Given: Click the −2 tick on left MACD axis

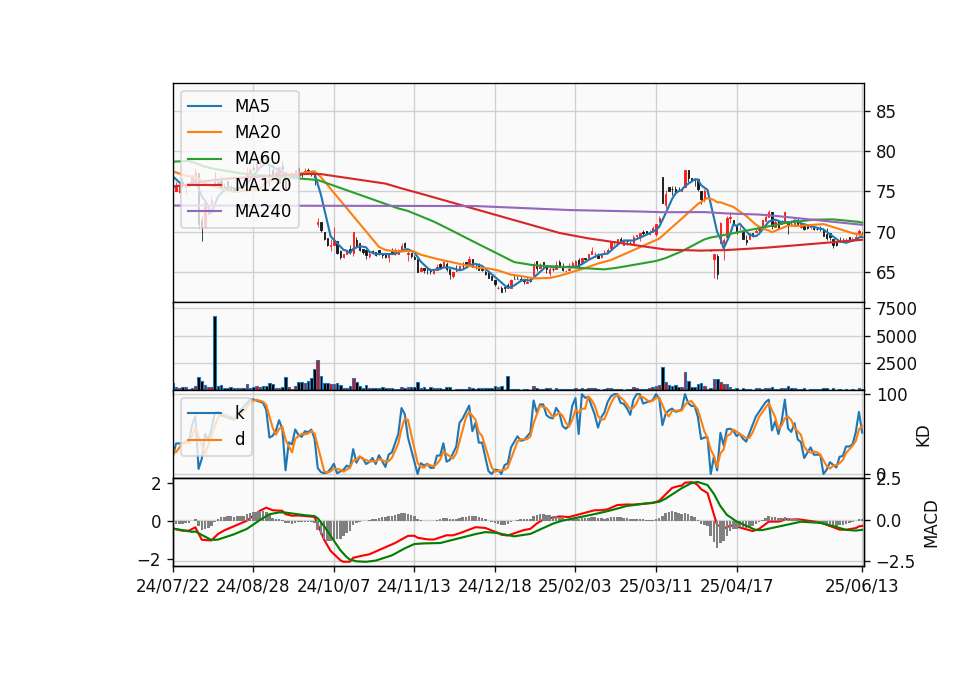Looking at the screenshot, I should click(150, 560).
